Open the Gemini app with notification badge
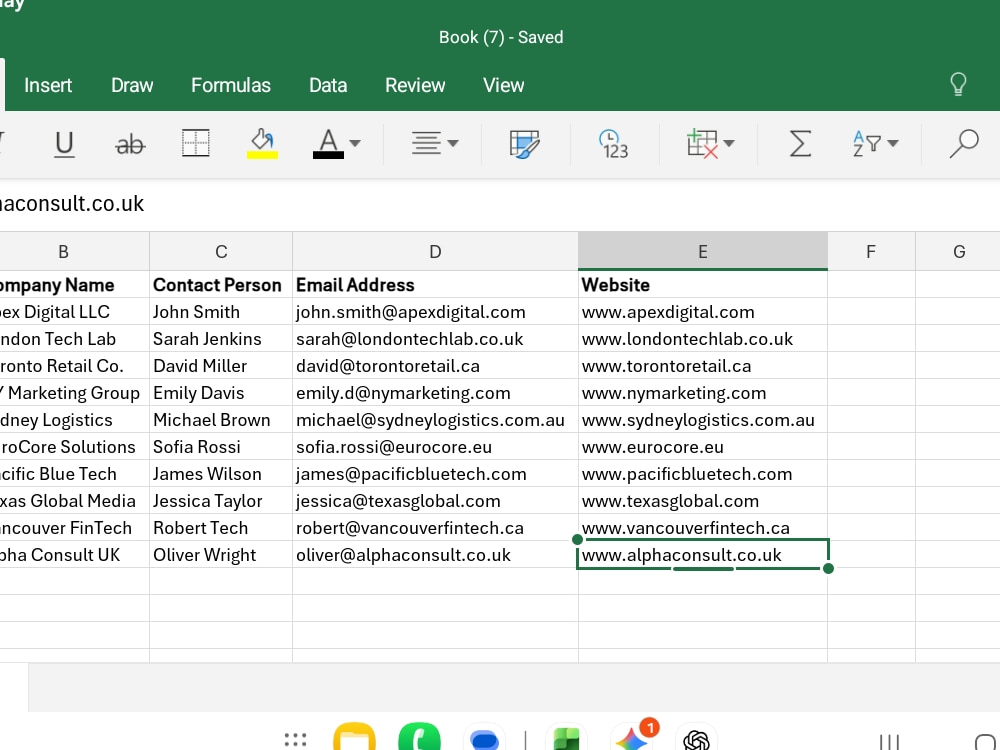 [633, 737]
